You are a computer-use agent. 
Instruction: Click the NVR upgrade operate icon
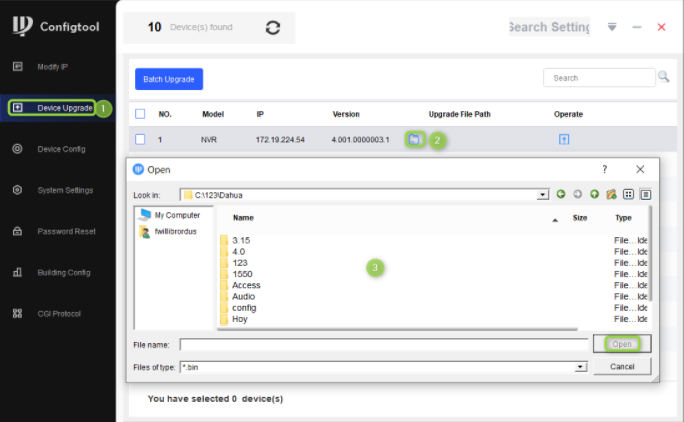click(564, 140)
